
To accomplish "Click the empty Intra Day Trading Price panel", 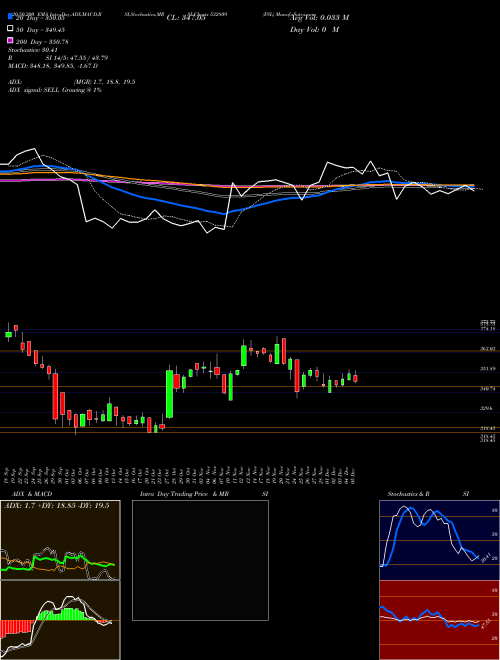I will (200, 560).
